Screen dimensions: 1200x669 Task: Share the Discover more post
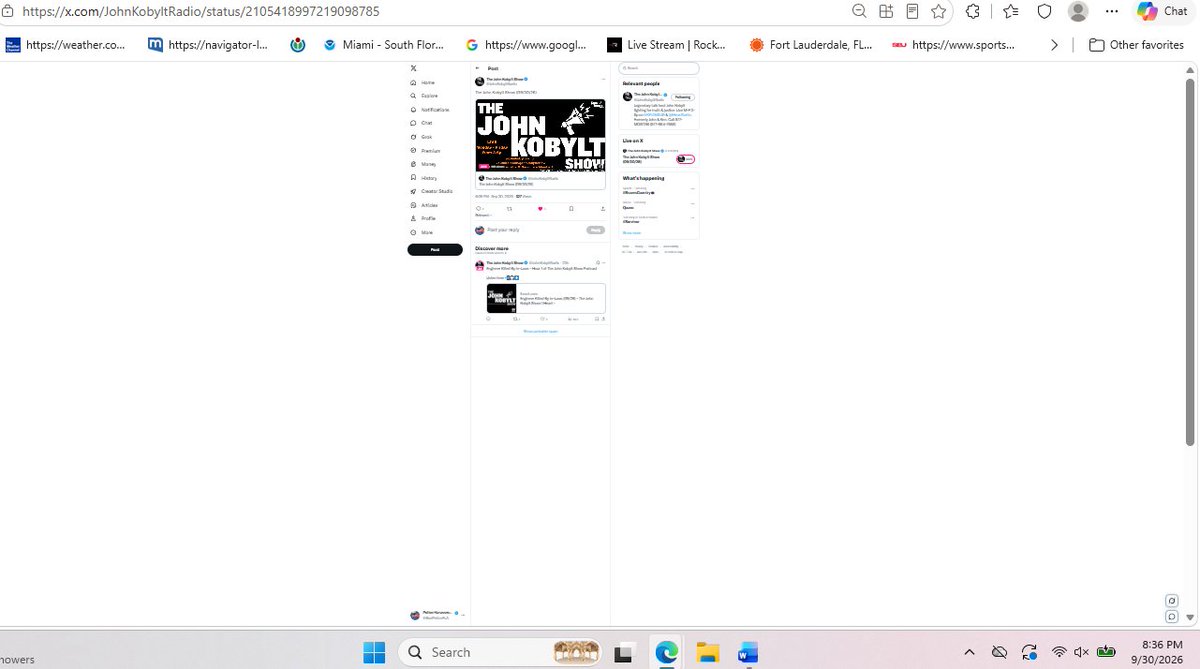tap(603, 319)
